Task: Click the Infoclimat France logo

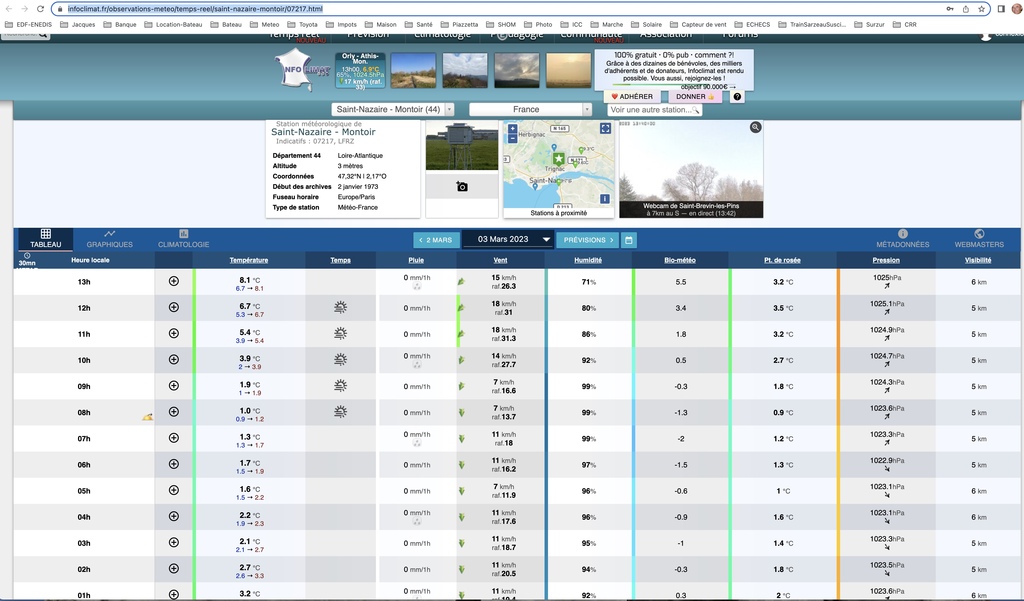Action: click(303, 69)
